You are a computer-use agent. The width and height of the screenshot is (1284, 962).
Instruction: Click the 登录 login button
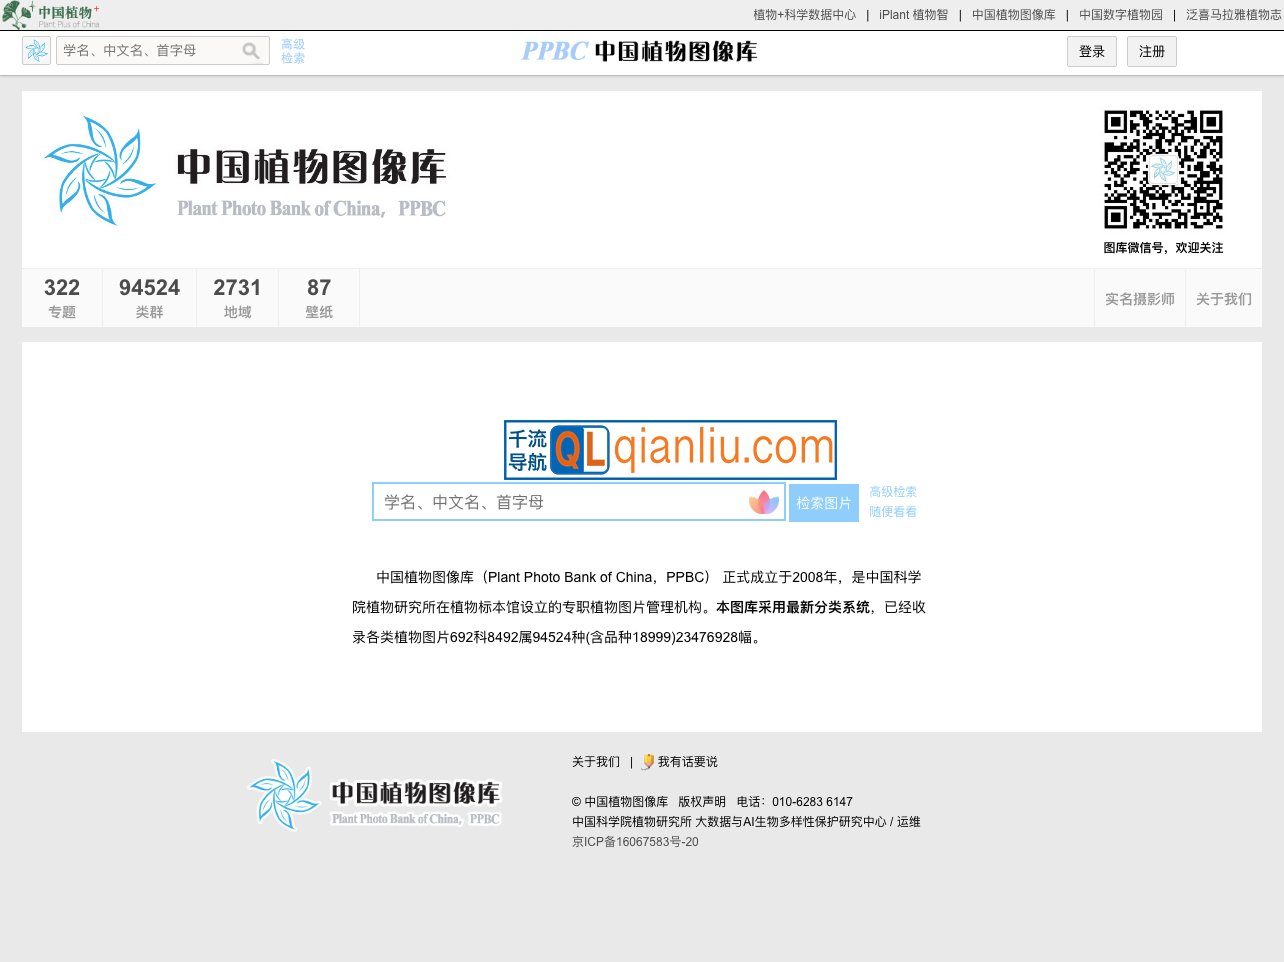pyautogui.click(x=1091, y=51)
